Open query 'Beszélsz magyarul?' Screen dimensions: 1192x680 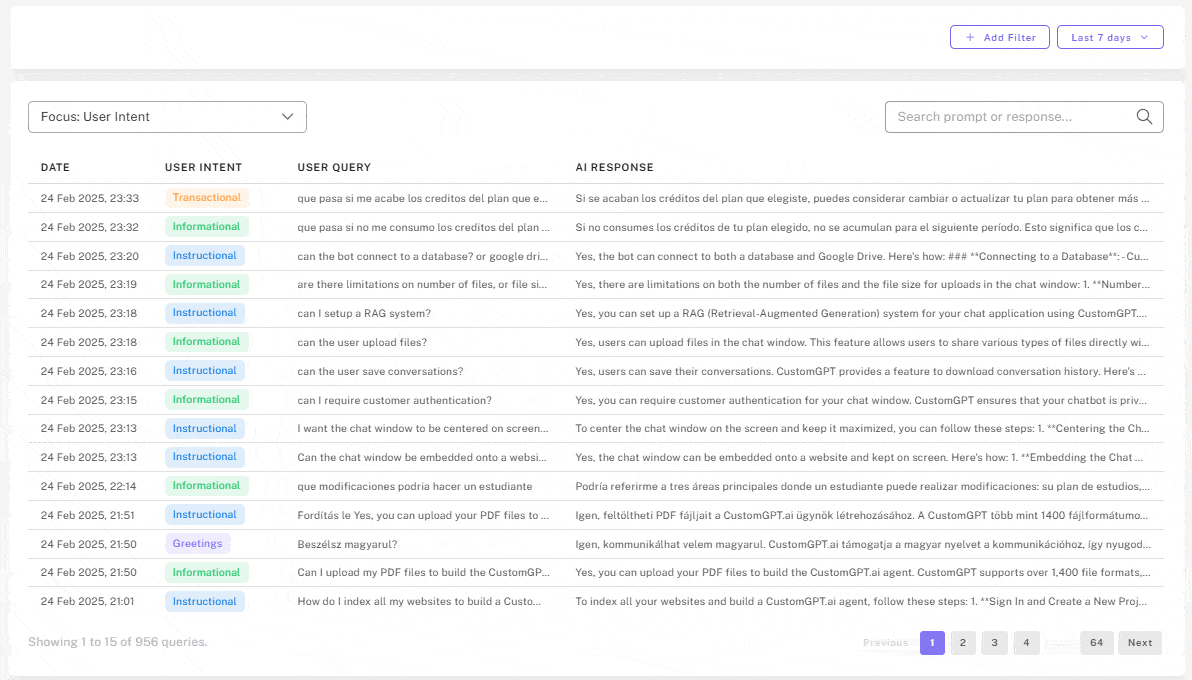[x=347, y=545]
